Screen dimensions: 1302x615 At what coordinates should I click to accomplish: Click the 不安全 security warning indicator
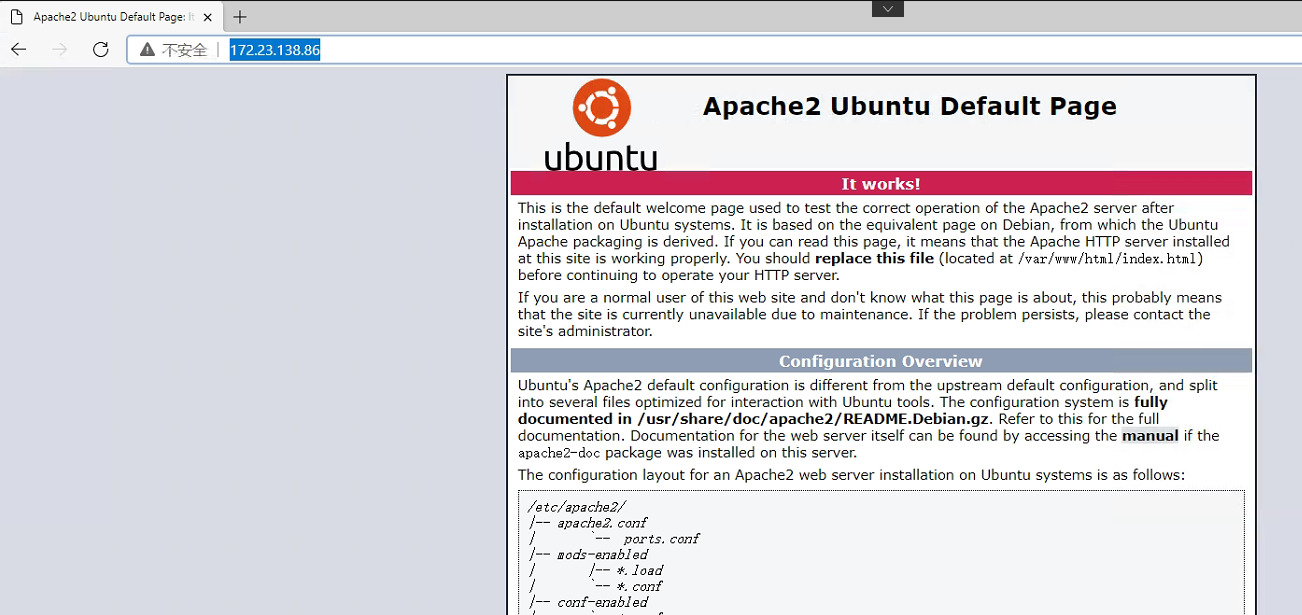click(186, 49)
